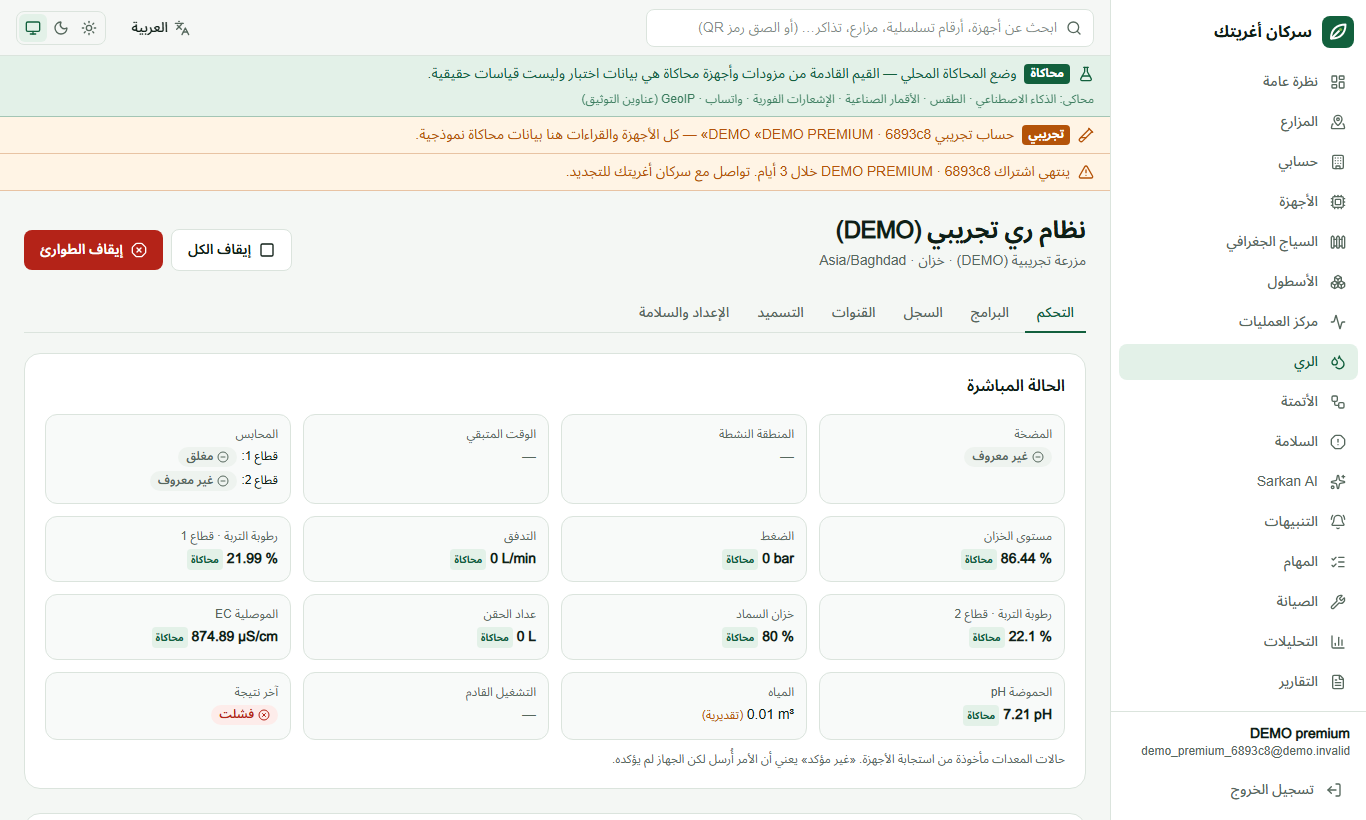The height and width of the screenshot is (820, 1366).
Task: Open حسابي building icon in sidebar
Action: pyautogui.click(x=1338, y=162)
